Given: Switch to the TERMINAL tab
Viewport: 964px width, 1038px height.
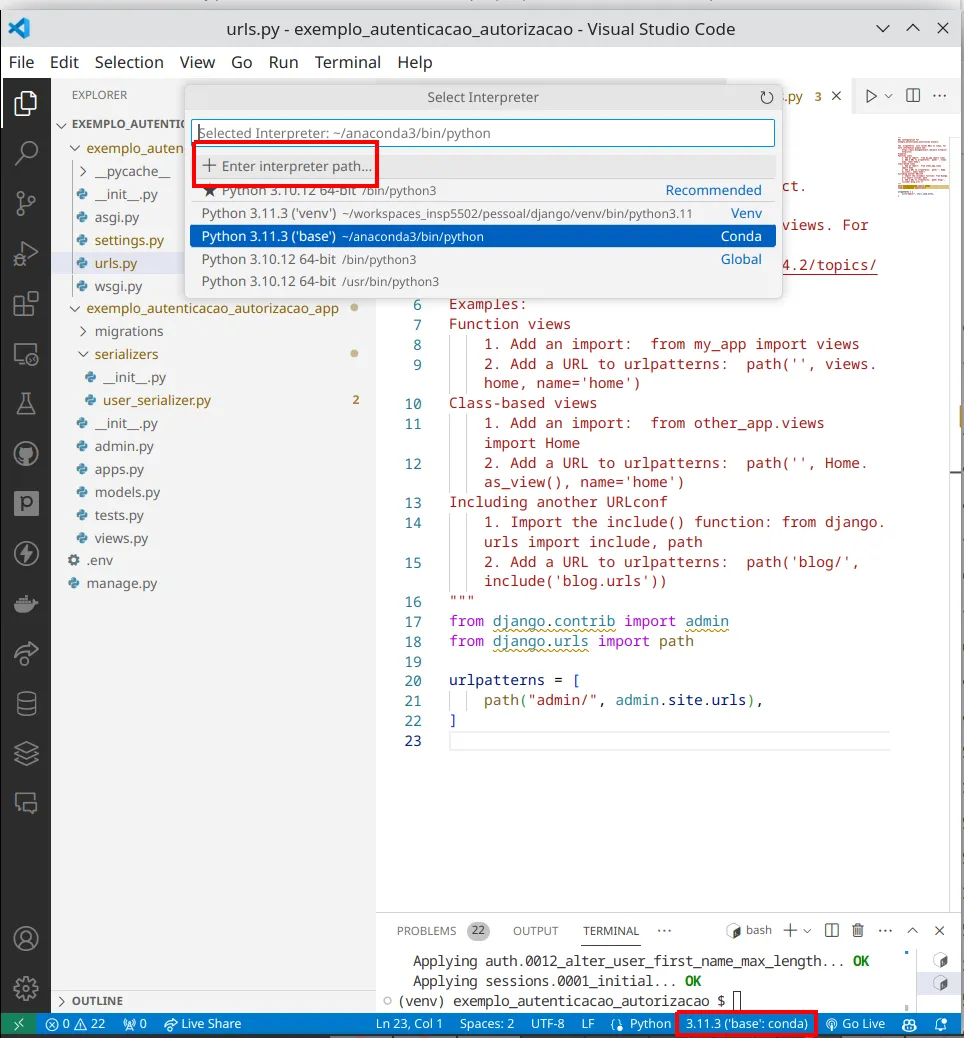Looking at the screenshot, I should 610,931.
